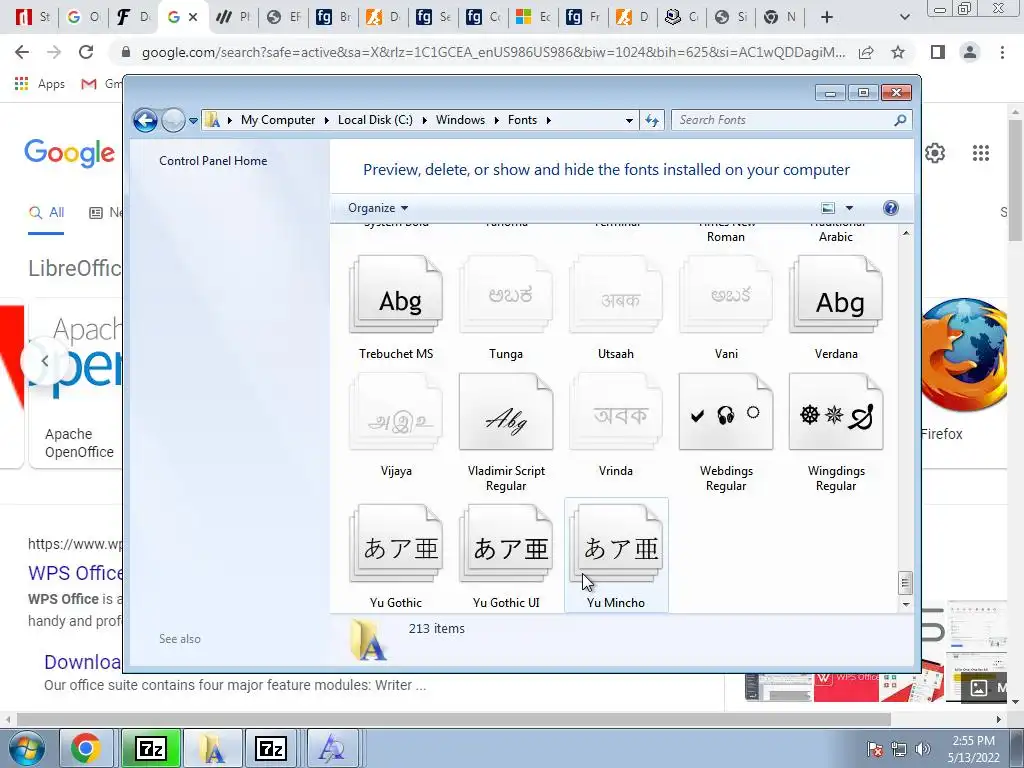The image size is (1024, 768).
Task: Expand the arrow after Local Disk (C:)
Action: coord(424,120)
